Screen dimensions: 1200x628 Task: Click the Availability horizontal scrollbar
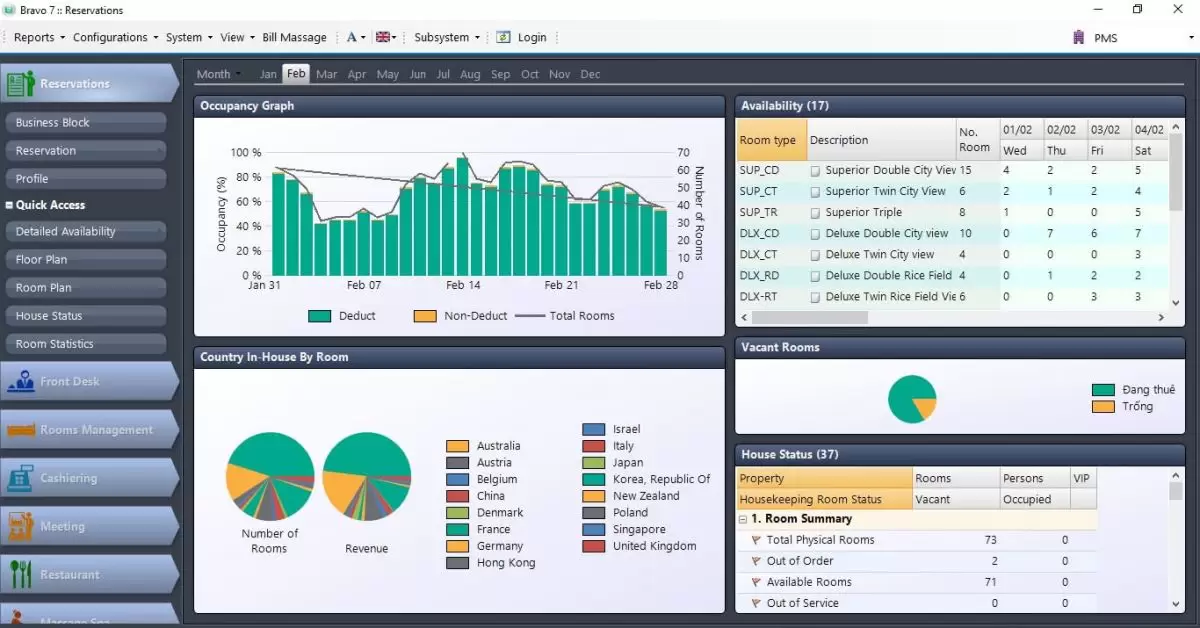coord(810,317)
